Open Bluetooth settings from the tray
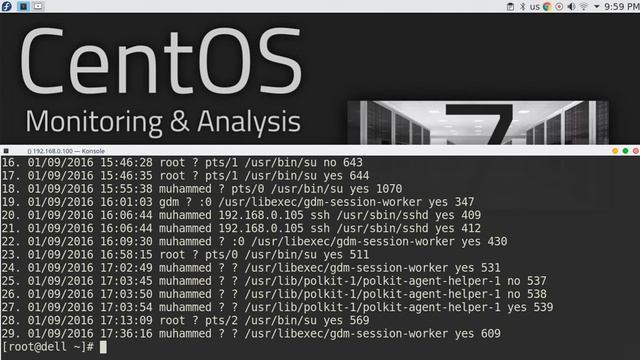Screen dimensions: 640x360 523,7
